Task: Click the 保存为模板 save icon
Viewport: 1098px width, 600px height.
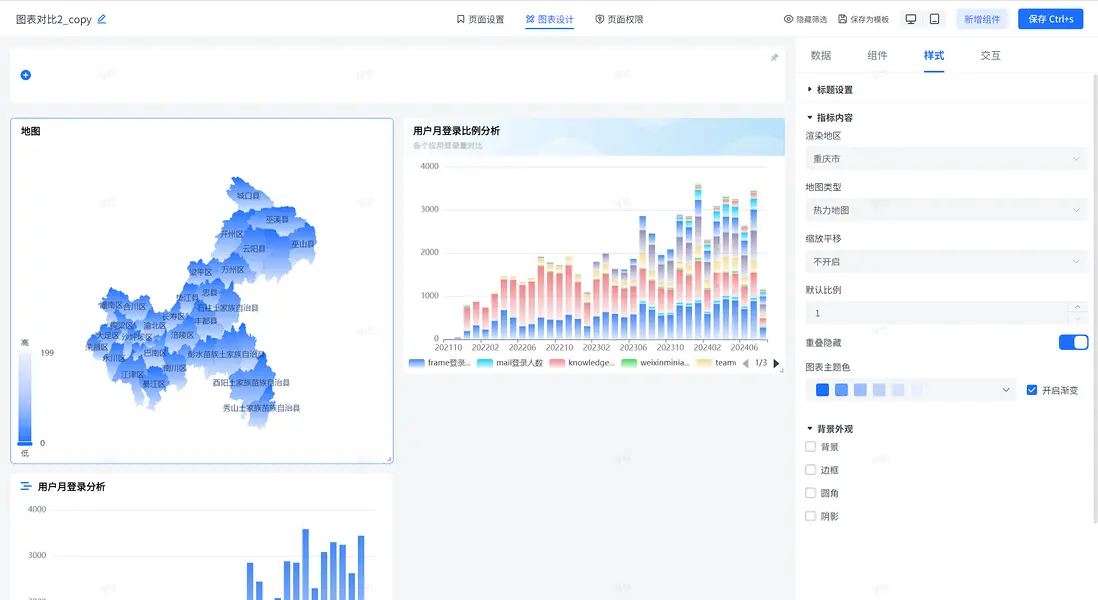Action: pos(842,19)
